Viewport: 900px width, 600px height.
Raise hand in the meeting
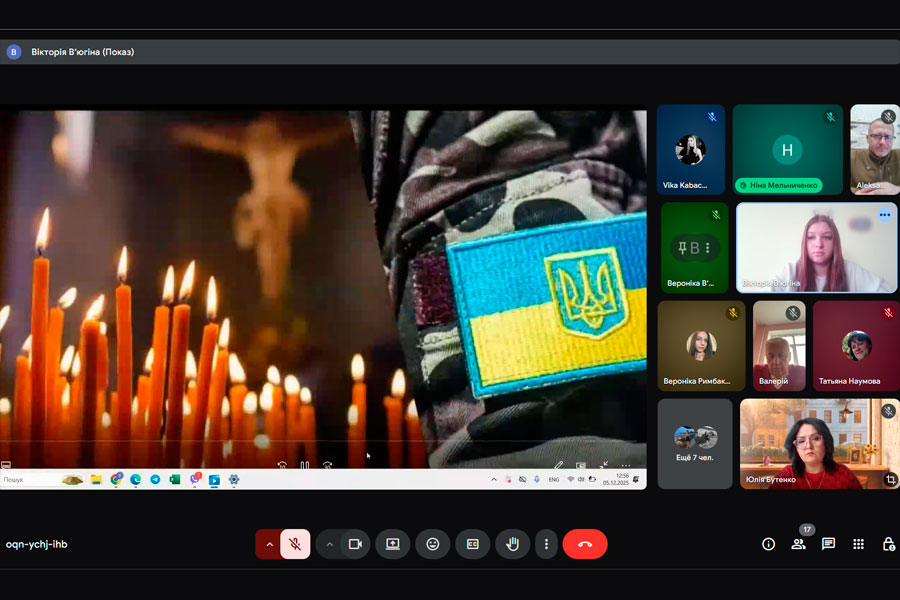[513, 544]
